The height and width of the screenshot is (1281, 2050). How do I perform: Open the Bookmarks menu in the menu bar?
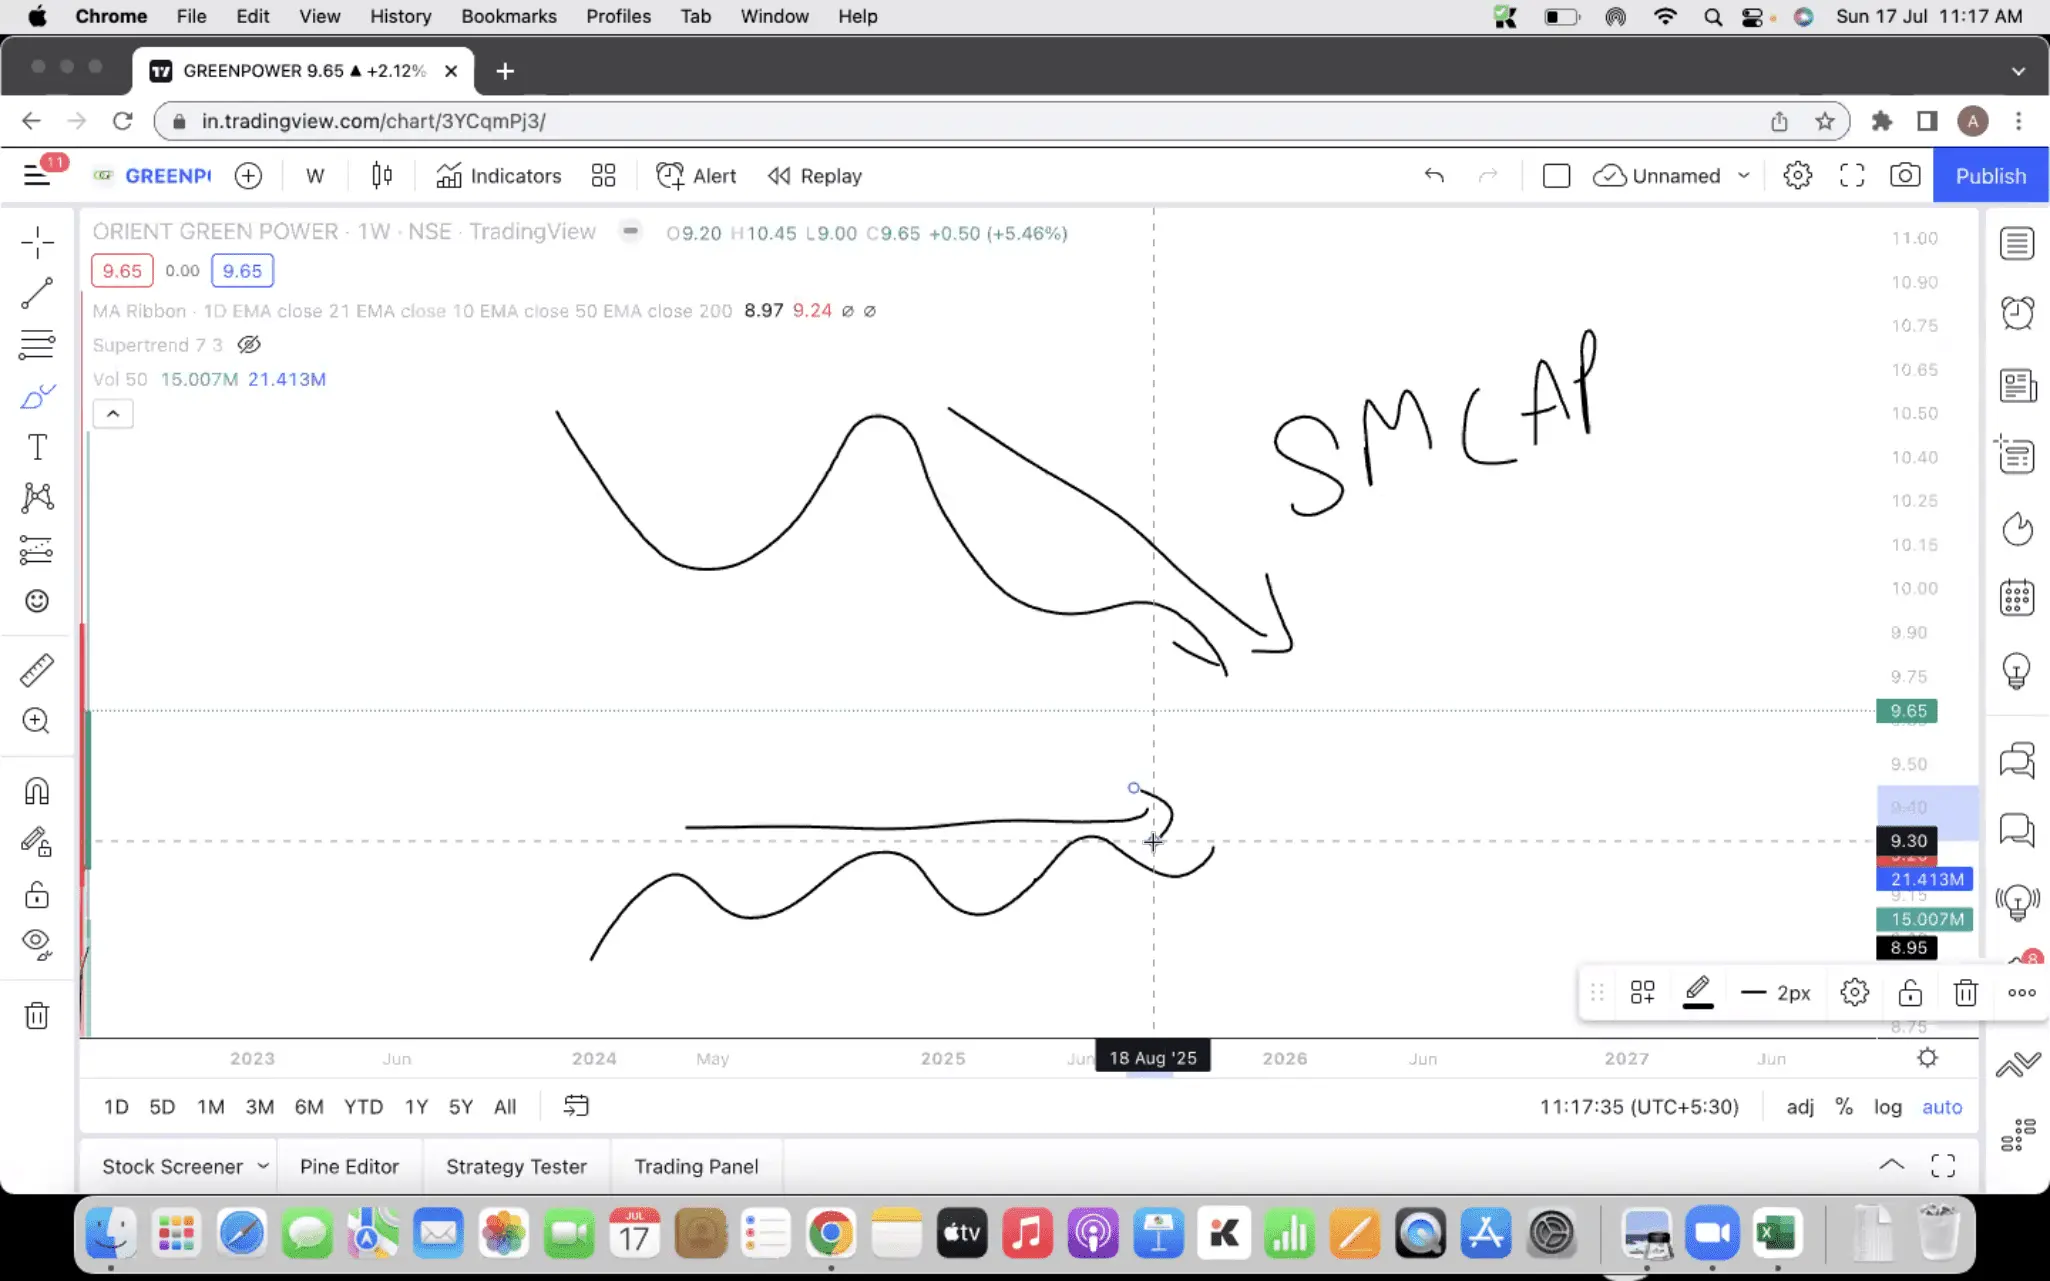point(508,16)
